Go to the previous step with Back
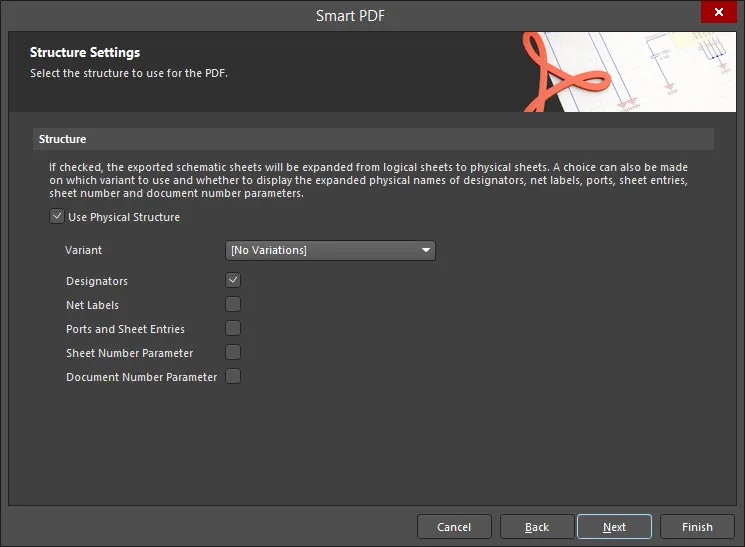This screenshot has width=745, height=547. coord(537,527)
